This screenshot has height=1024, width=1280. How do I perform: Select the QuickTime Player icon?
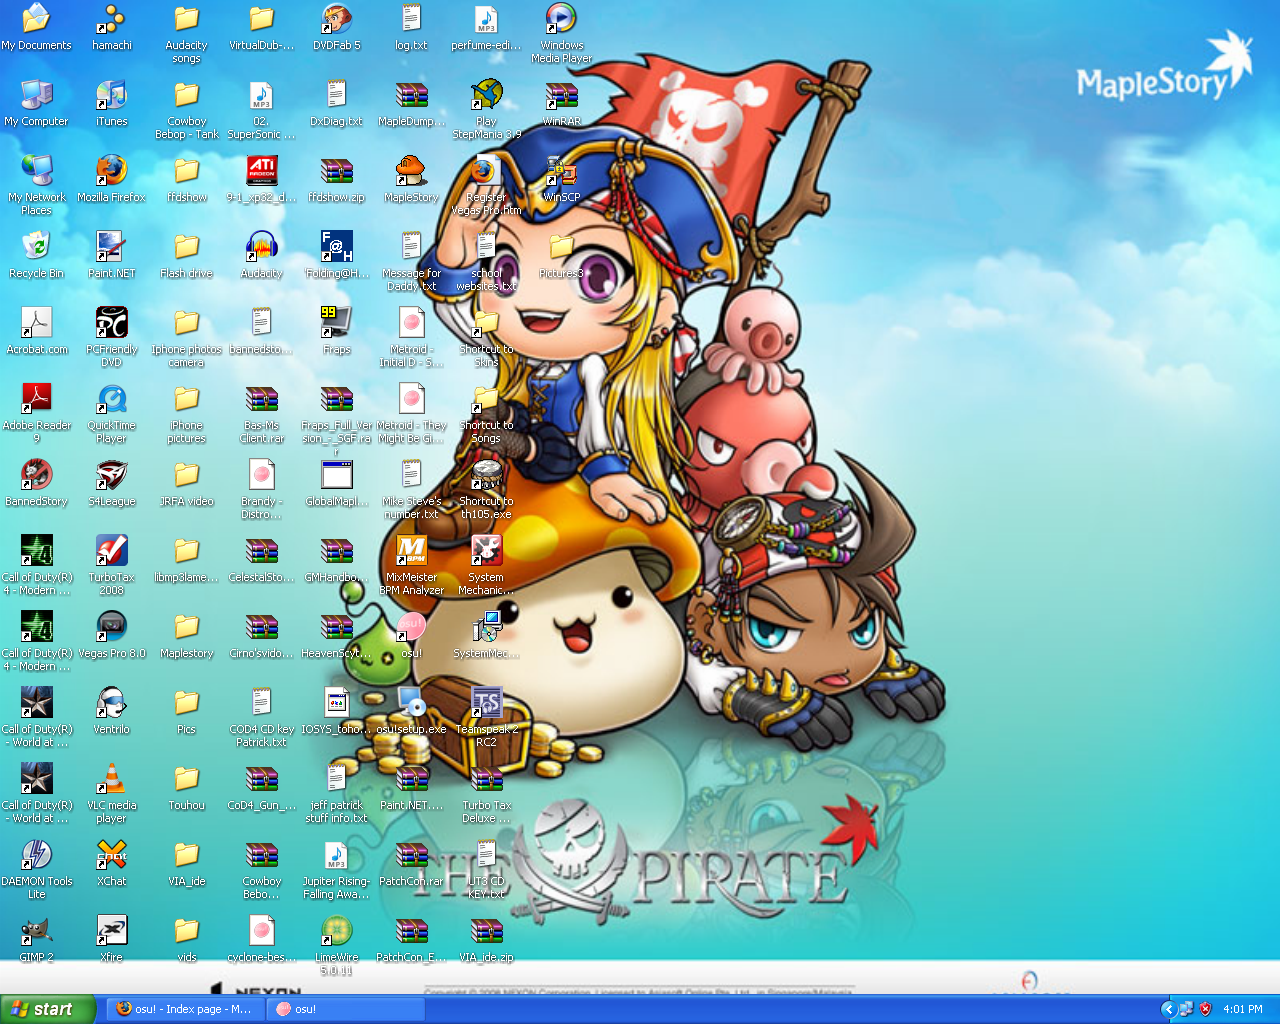click(111, 399)
